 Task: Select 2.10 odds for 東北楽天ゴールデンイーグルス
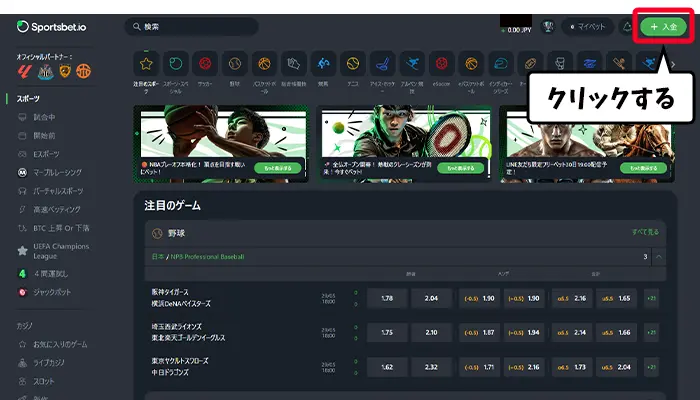431,333
